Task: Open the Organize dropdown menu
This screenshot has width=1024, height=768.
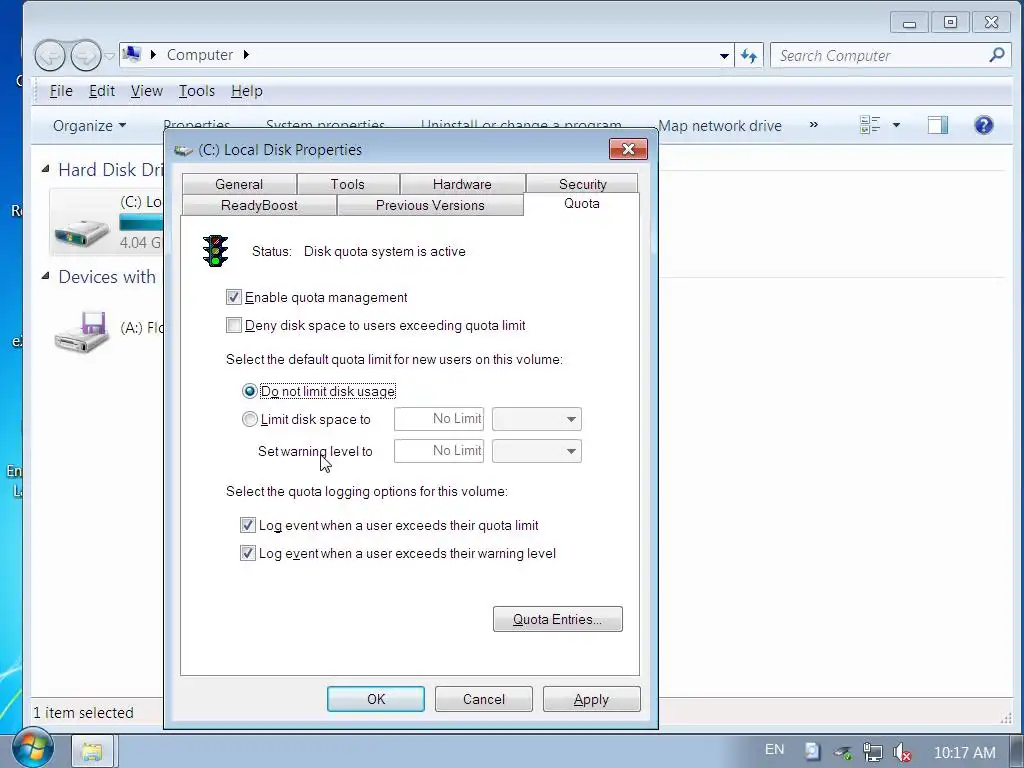Action: coord(89,125)
